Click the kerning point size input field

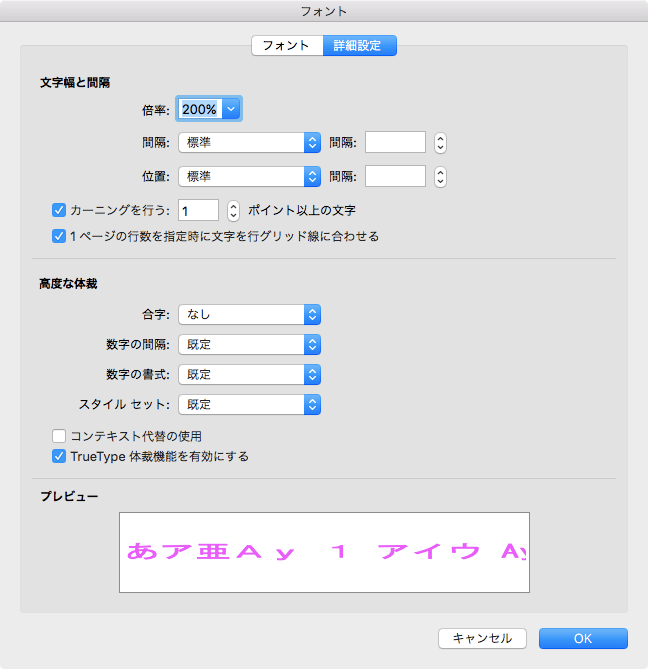coord(198,210)
